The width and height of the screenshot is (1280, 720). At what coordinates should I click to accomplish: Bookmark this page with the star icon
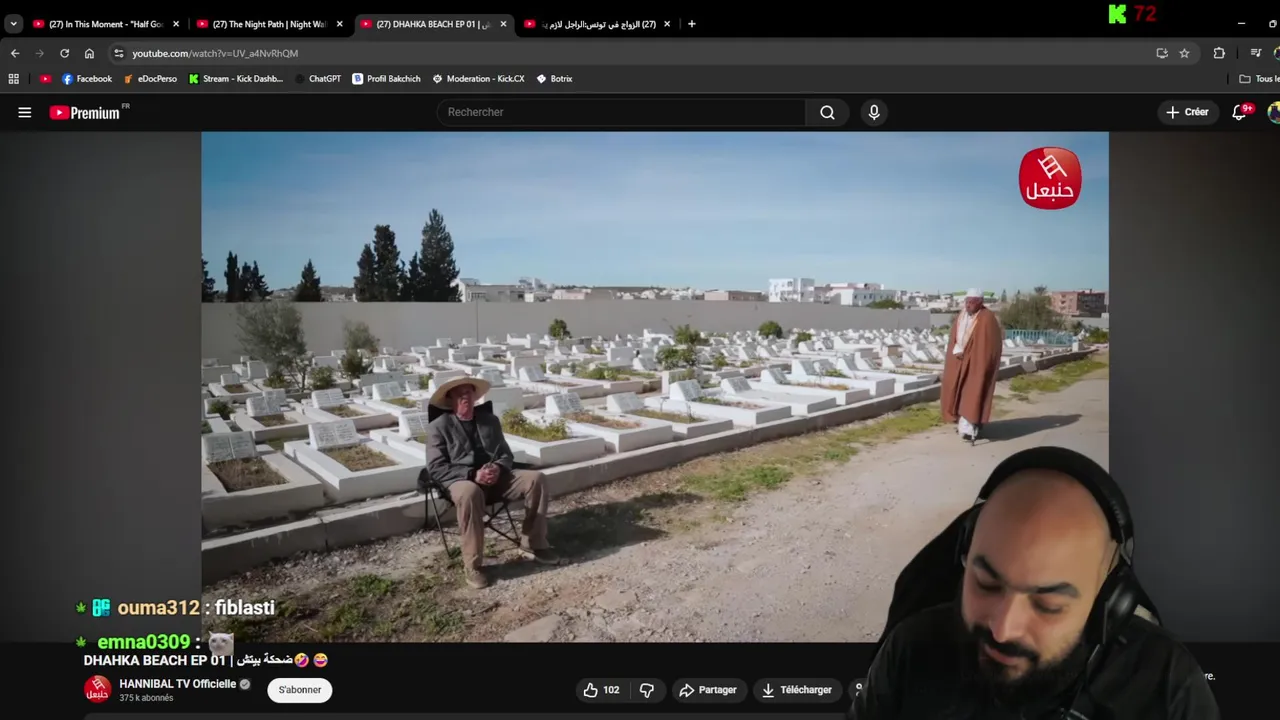click(x=1184, y=53)
